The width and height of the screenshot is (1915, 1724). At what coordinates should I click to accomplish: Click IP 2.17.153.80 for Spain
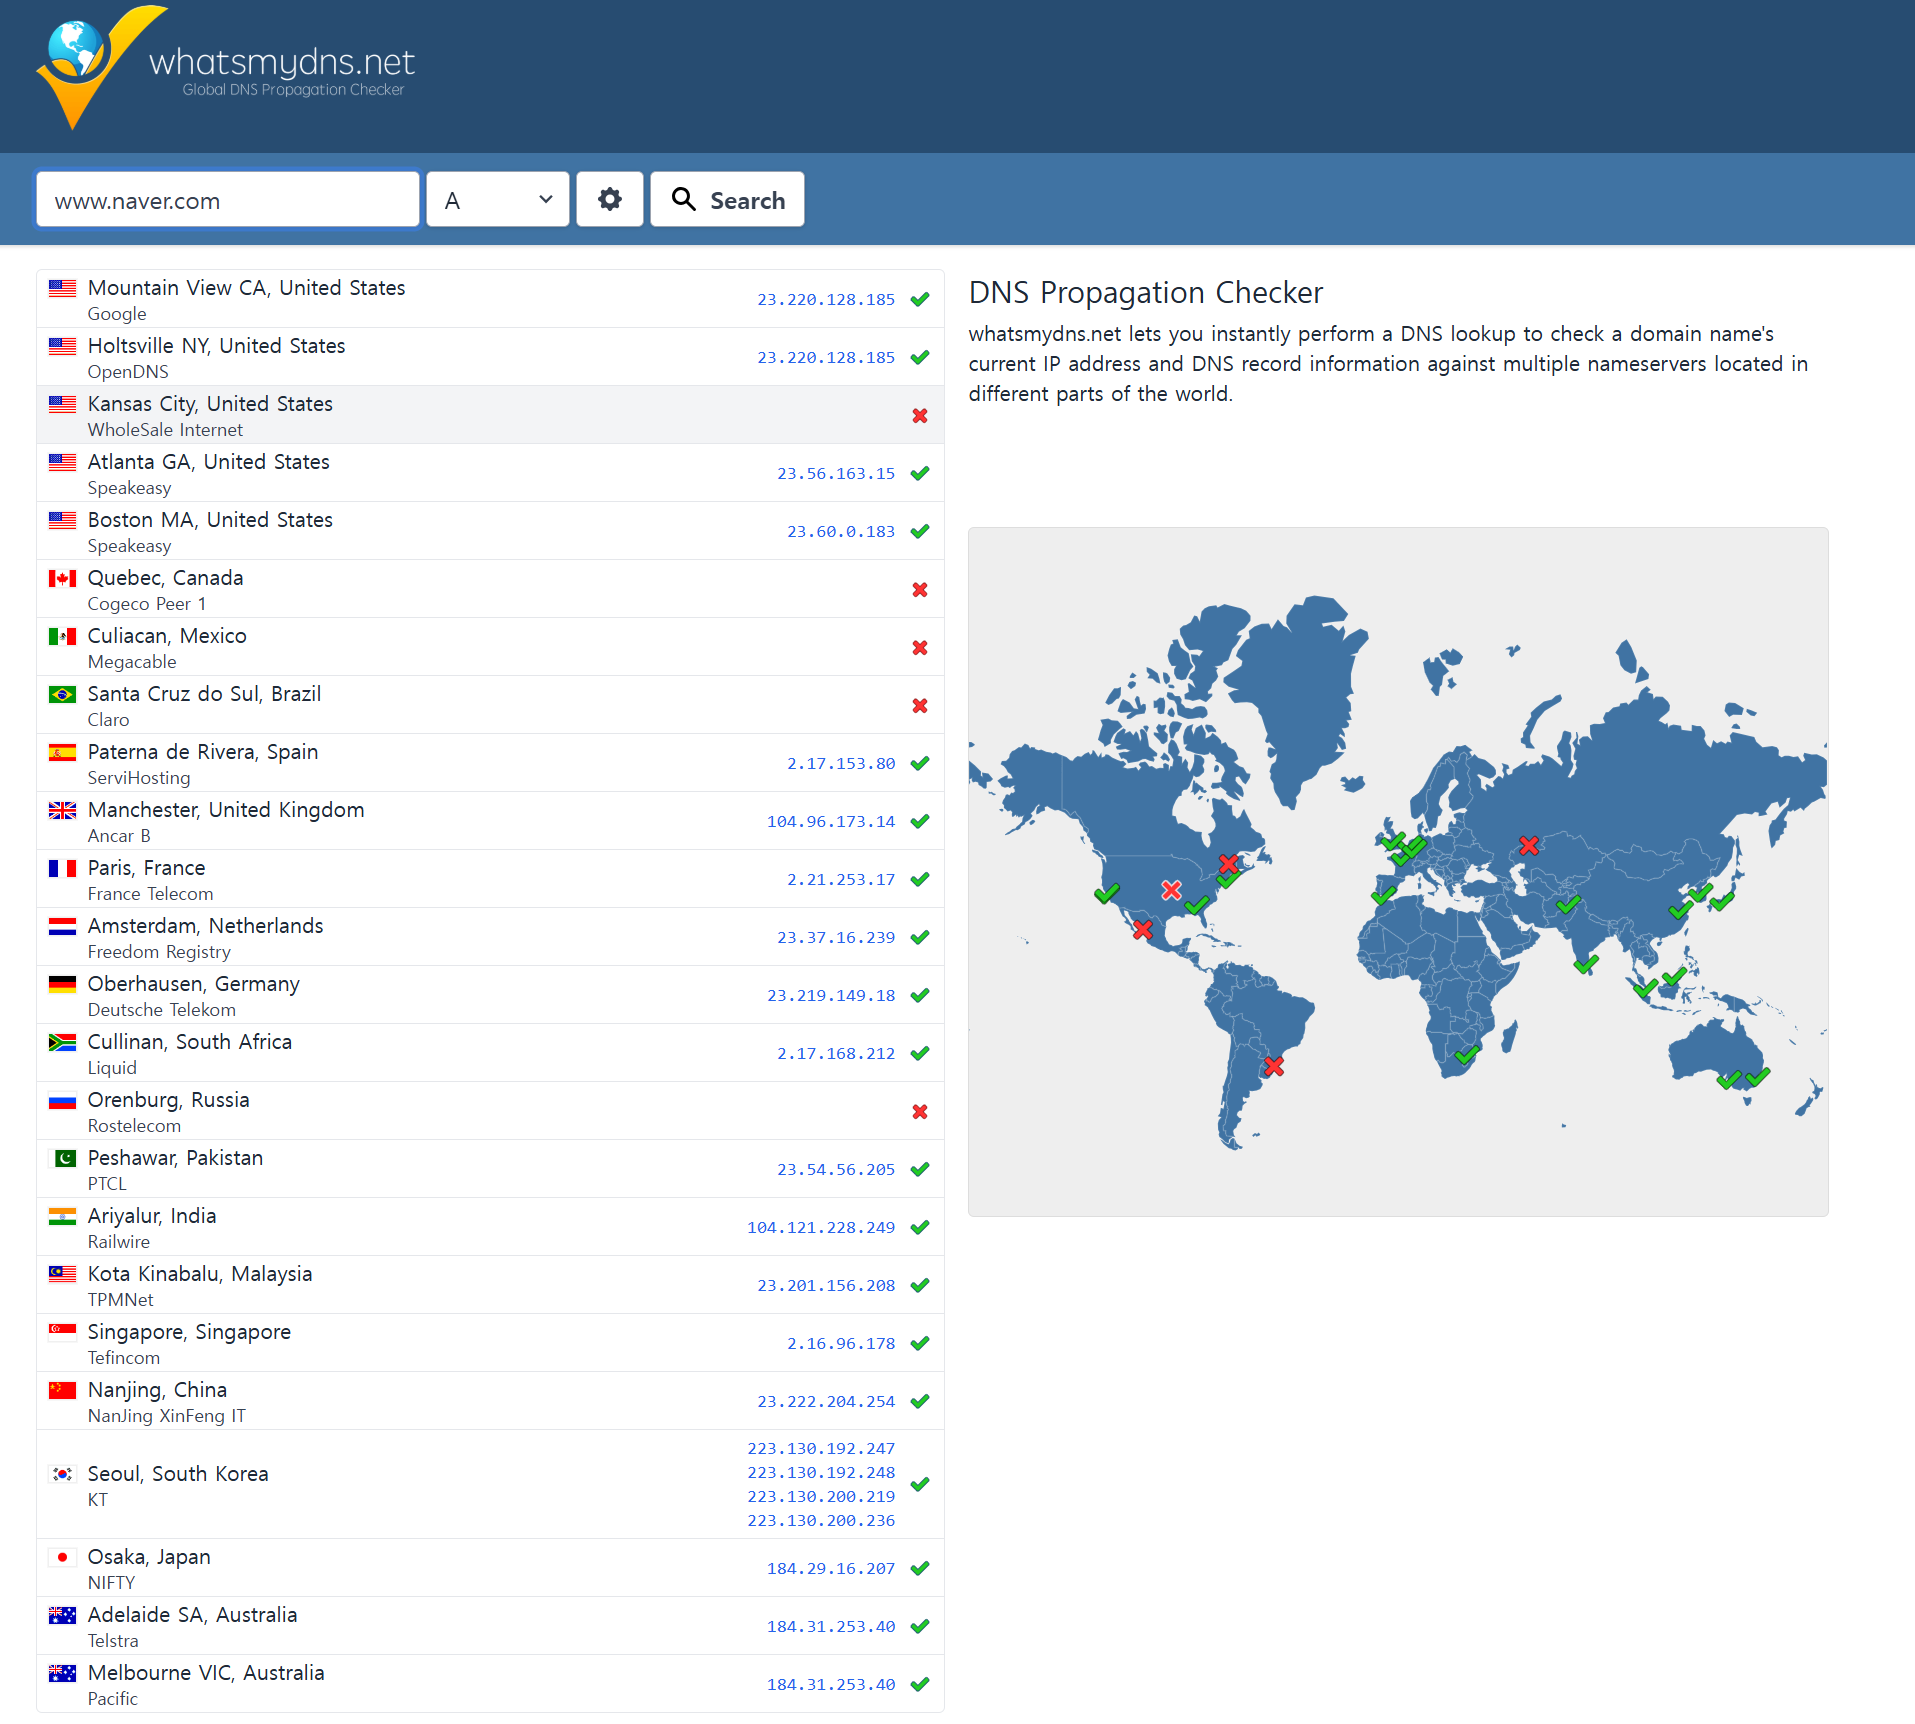(x=841, y=763)
